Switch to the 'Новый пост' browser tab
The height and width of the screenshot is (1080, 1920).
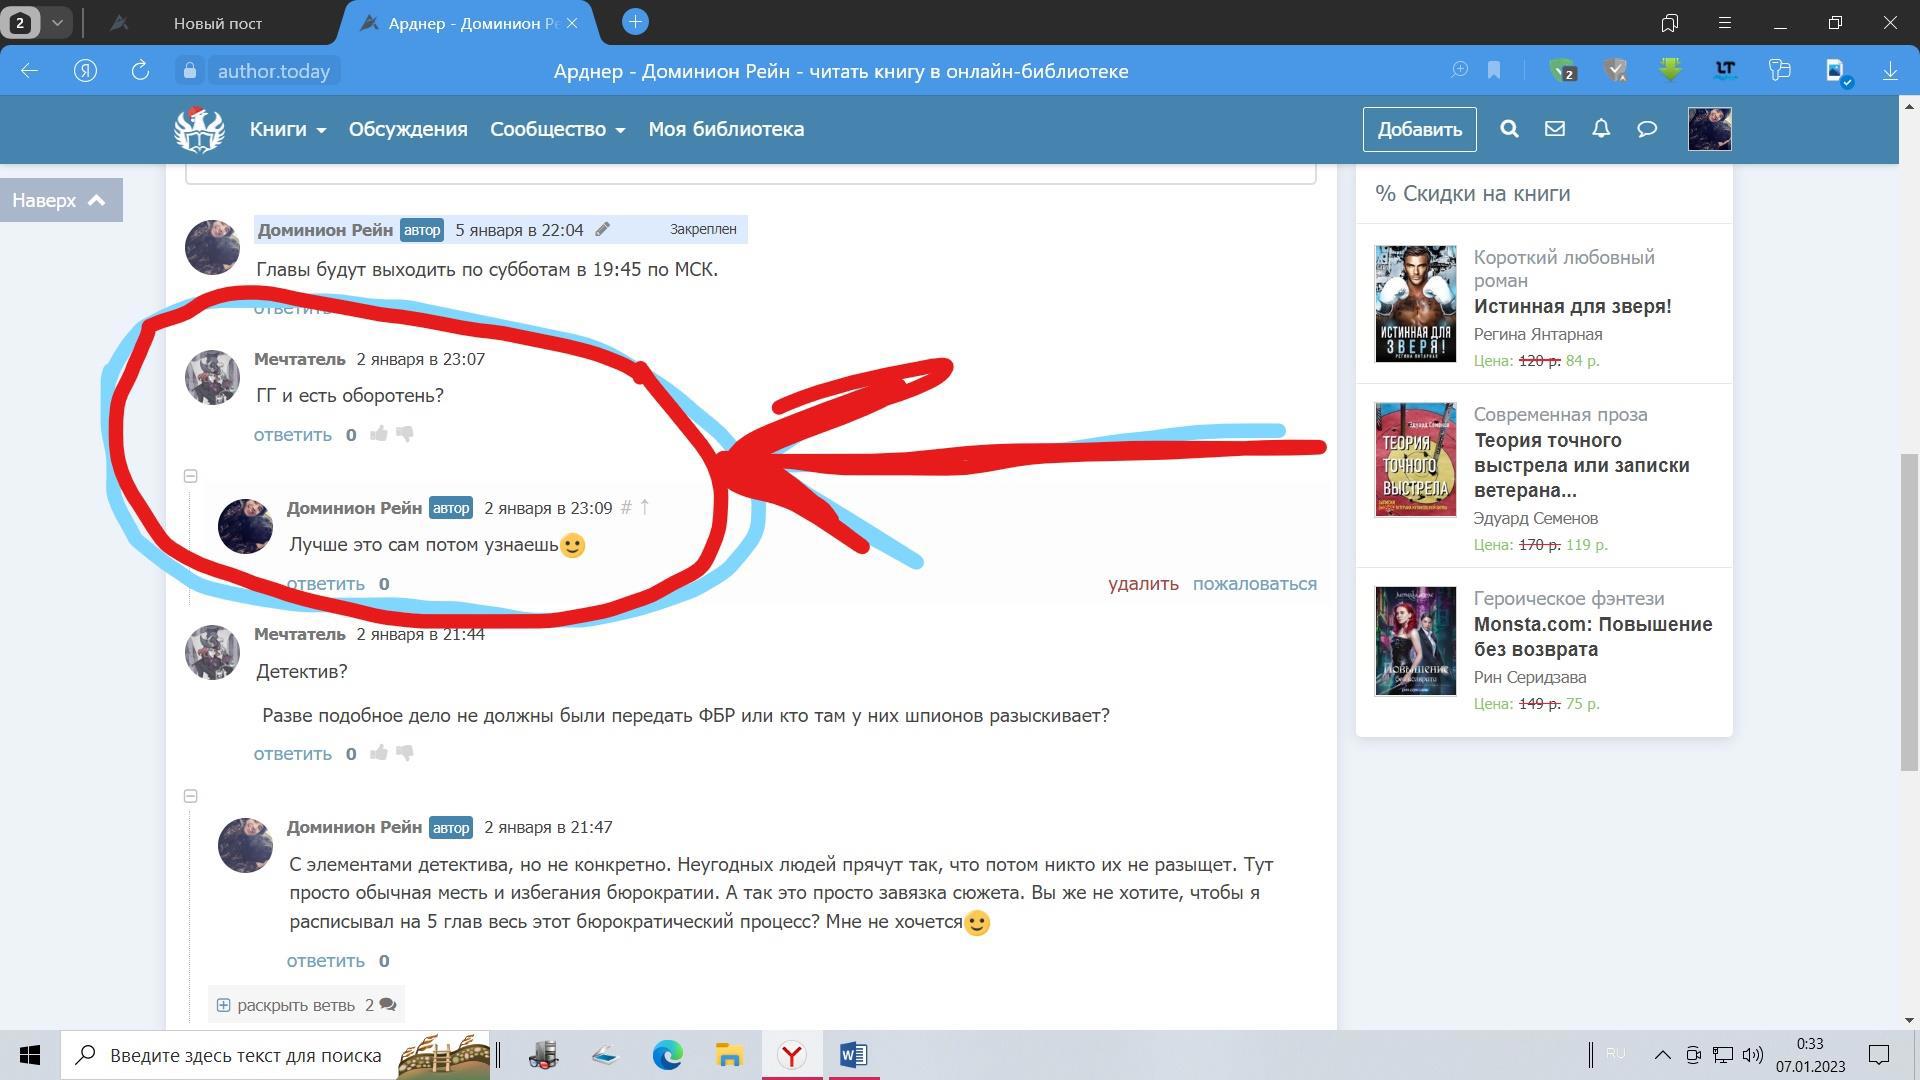click(217, 23)
